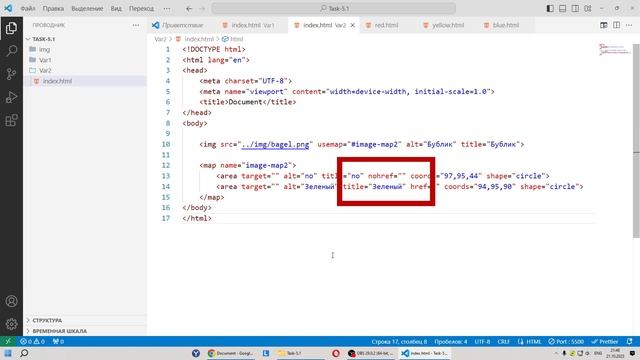640x360 pixels.
Task: Switch to the Chrome Document taskbar window
Action: (x=230, y=353)
